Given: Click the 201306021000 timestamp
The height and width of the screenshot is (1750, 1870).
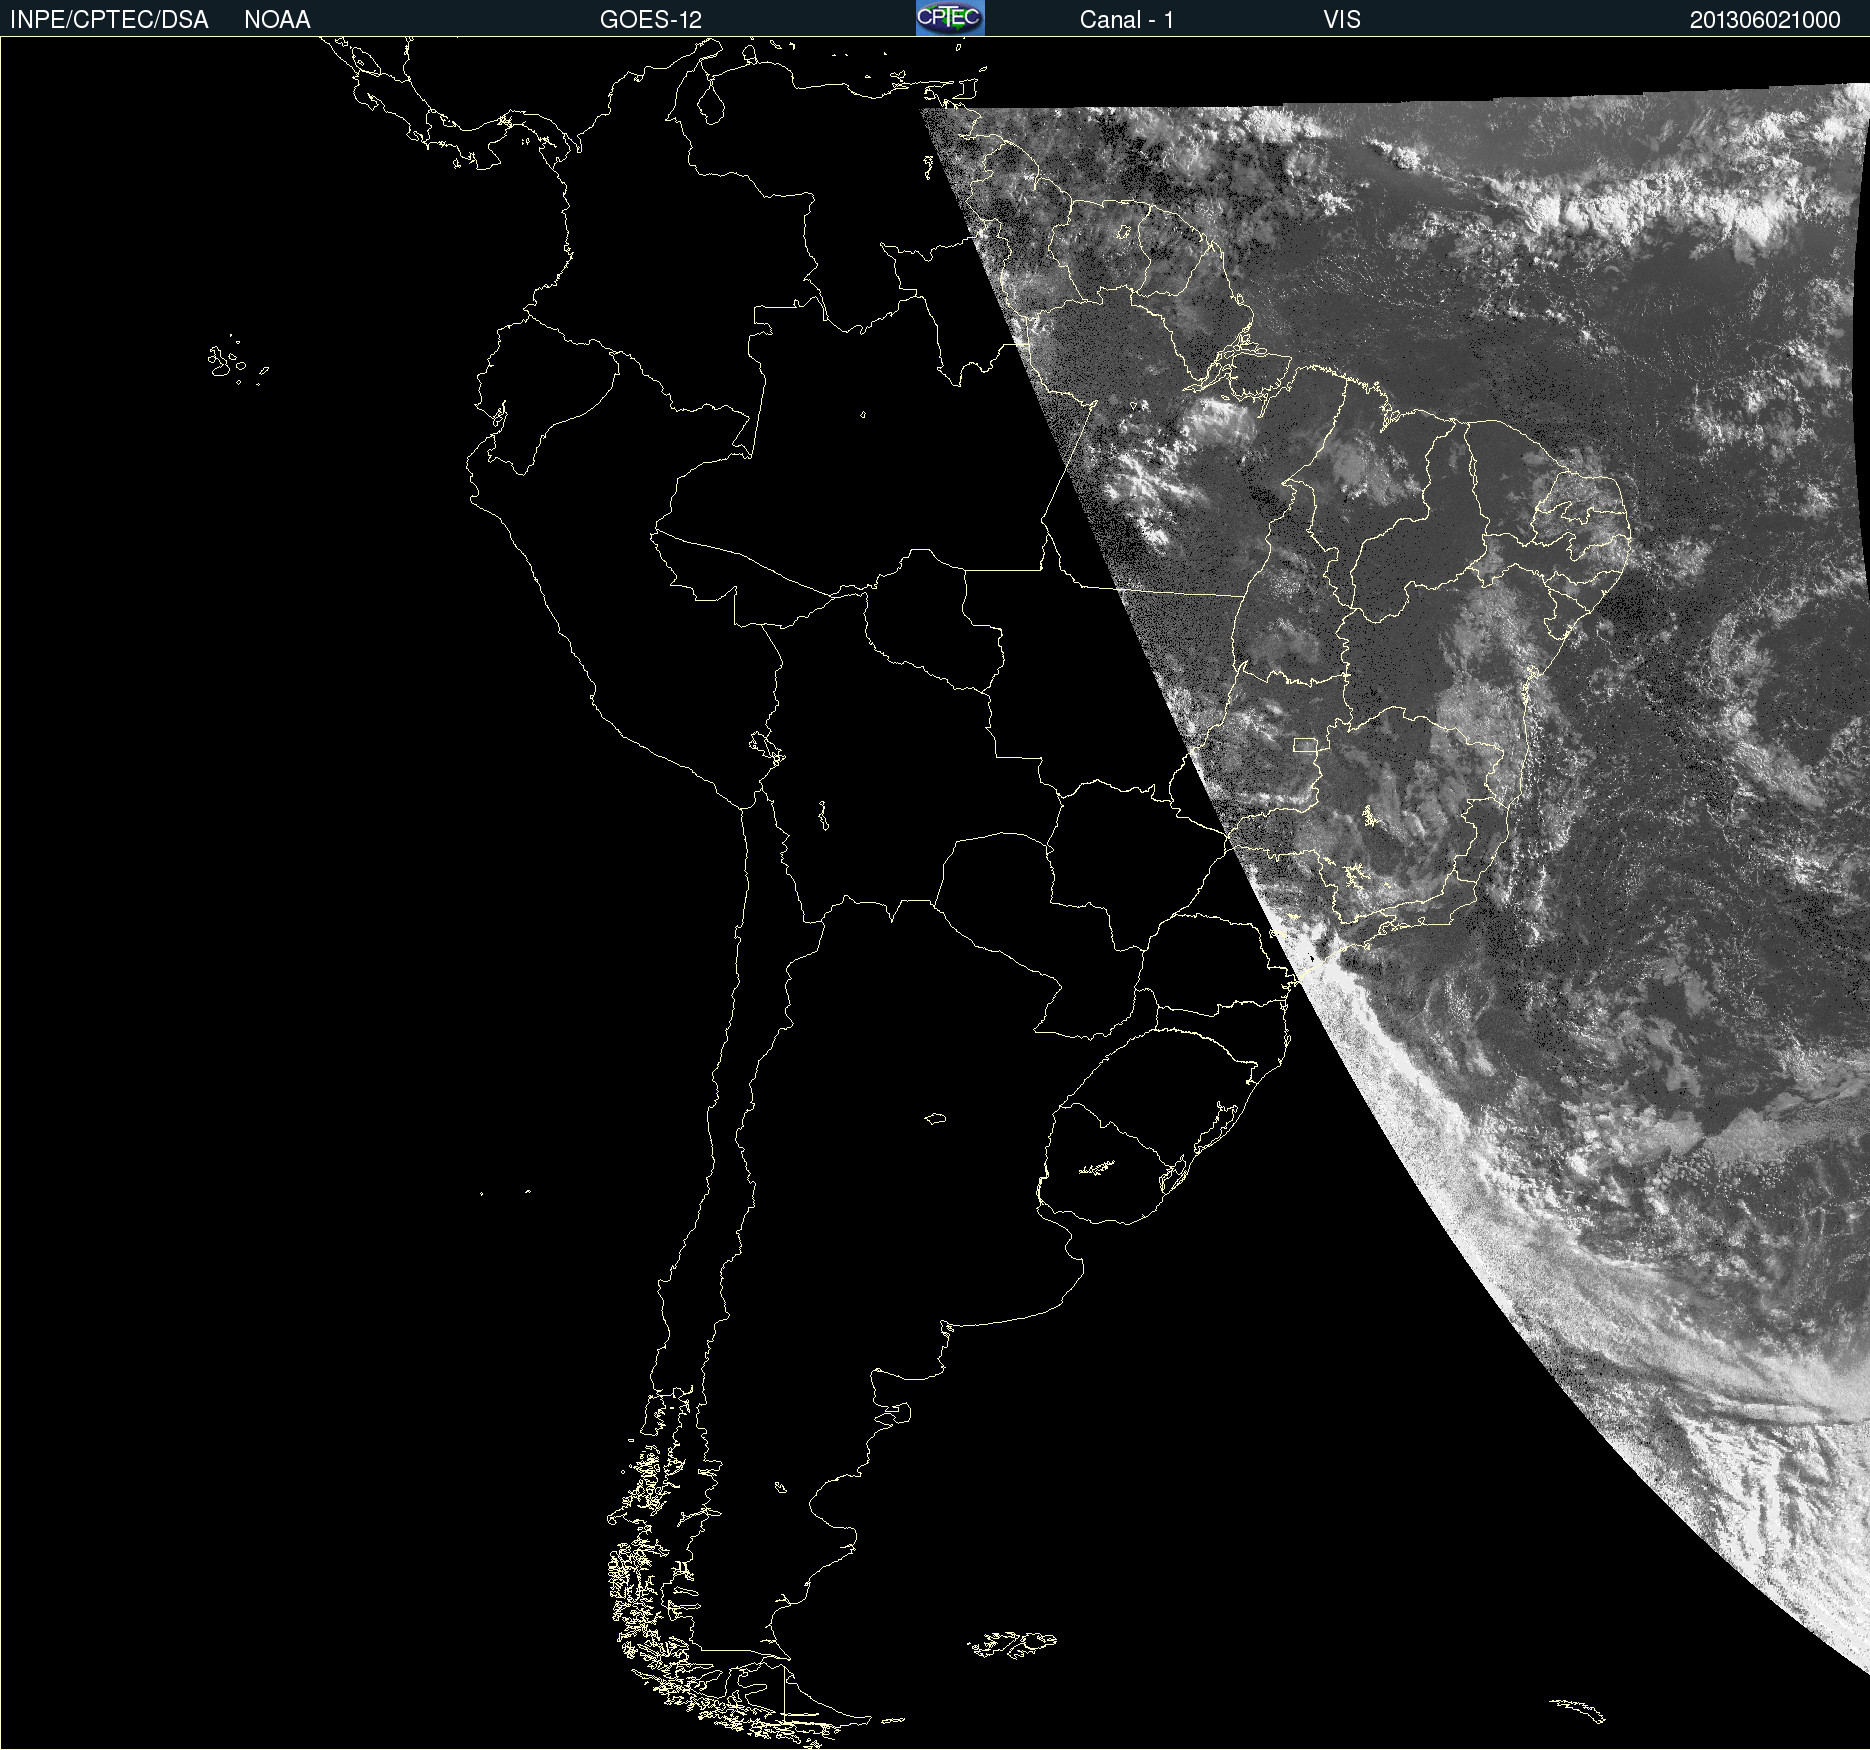Looking at the screenshot, I should (1765, 20).
